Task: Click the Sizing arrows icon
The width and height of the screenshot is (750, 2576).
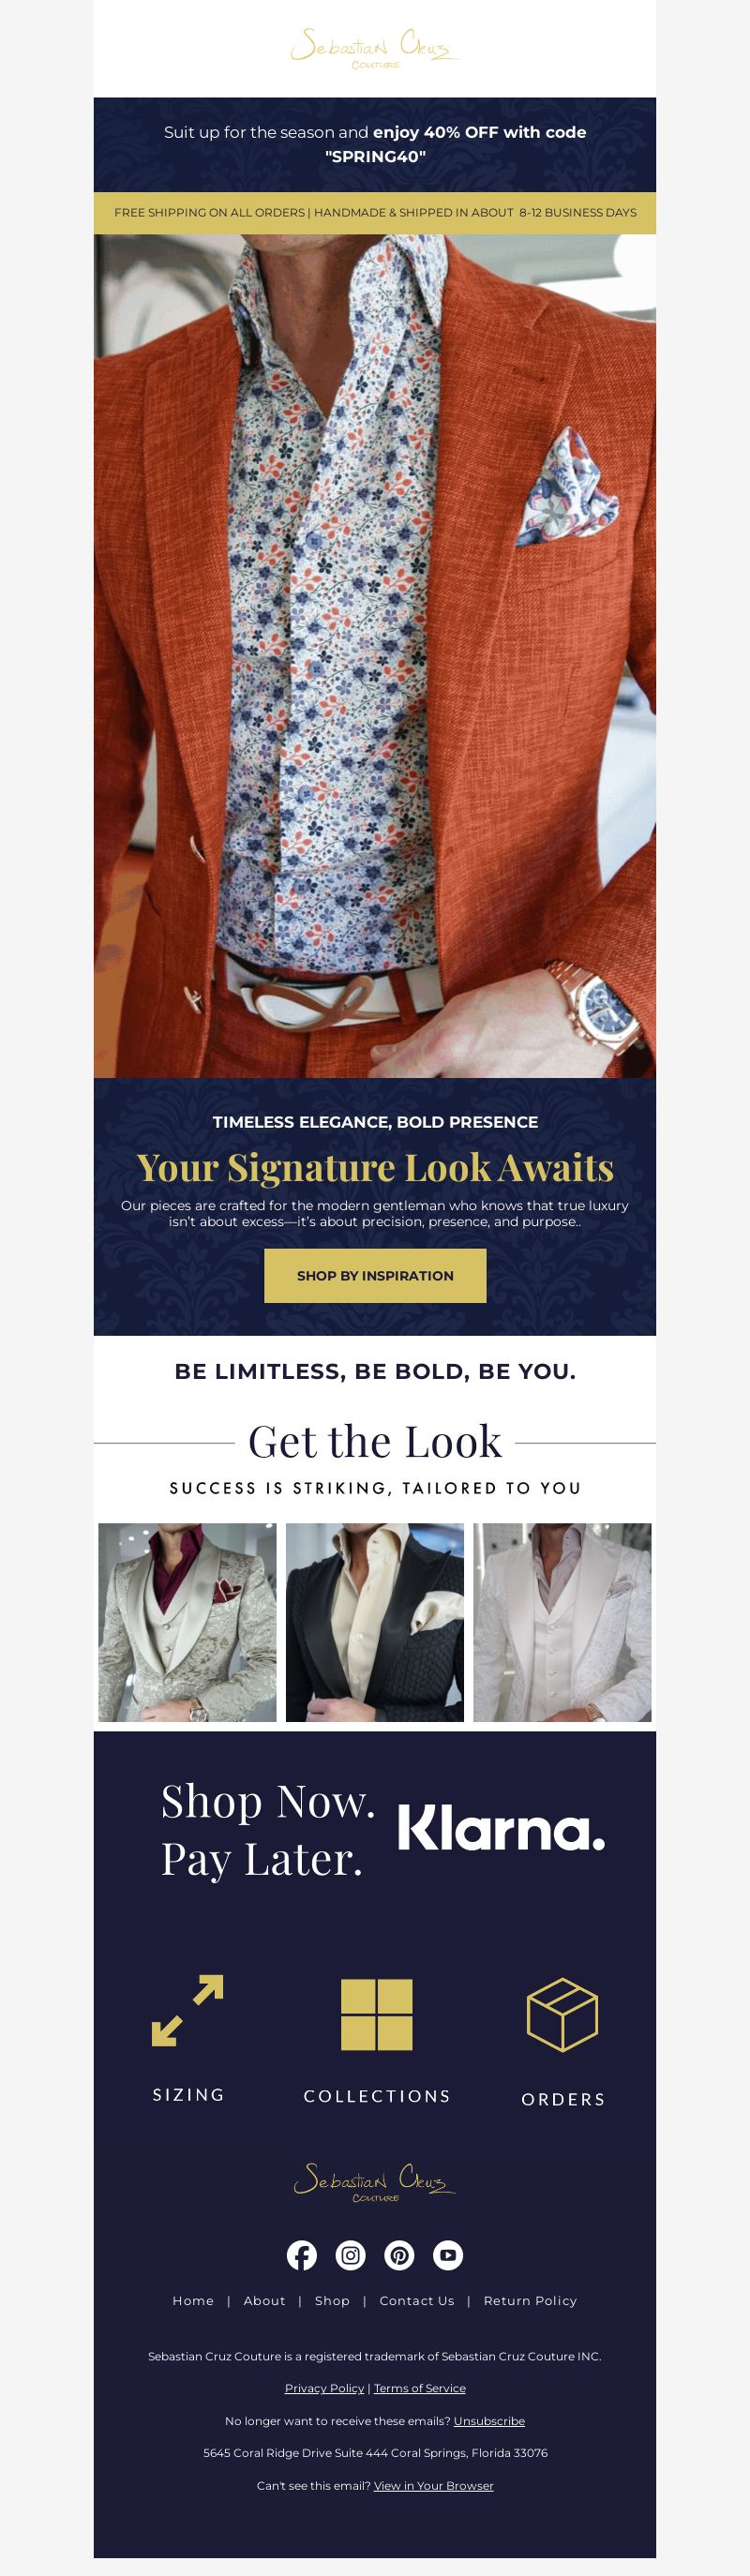Action: pyautogui.click(x=188, y=2010)
